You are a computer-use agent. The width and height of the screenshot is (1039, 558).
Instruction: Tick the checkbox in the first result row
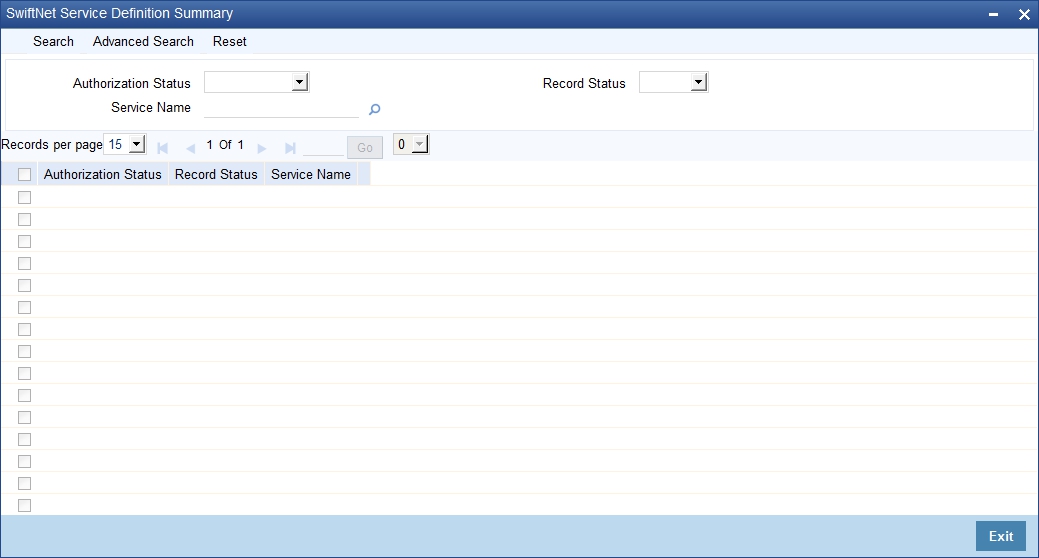click(x=25, y=197)
